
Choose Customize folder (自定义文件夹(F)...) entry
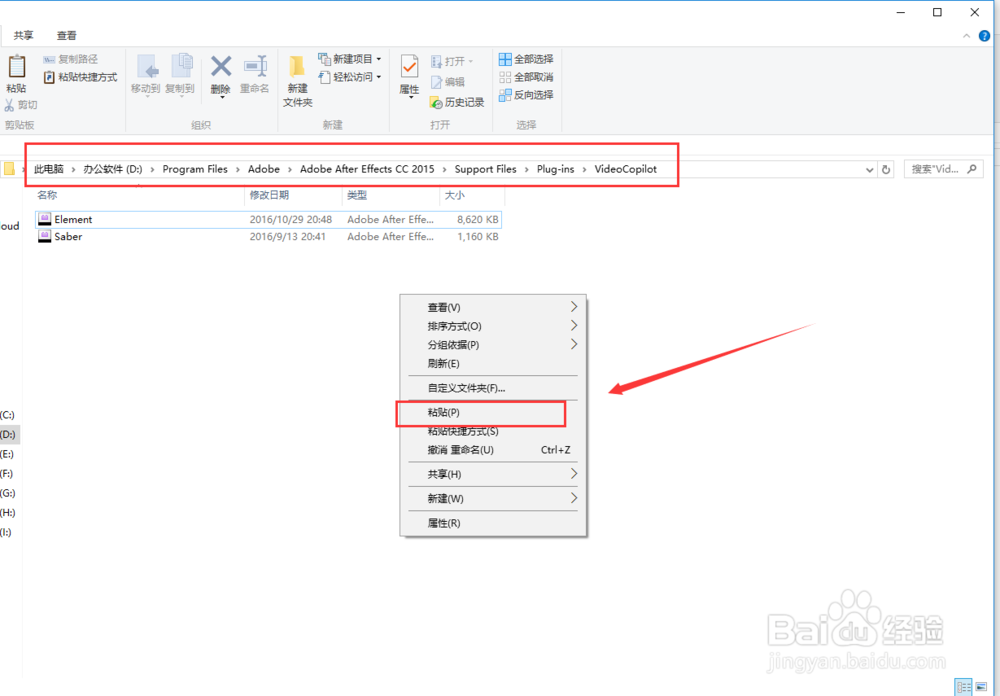click(x=493, y=388)
